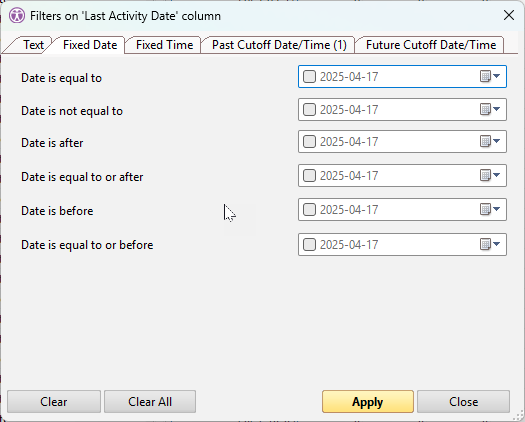Click the calendar icon in 'Date is after' row

coord(485,141)
